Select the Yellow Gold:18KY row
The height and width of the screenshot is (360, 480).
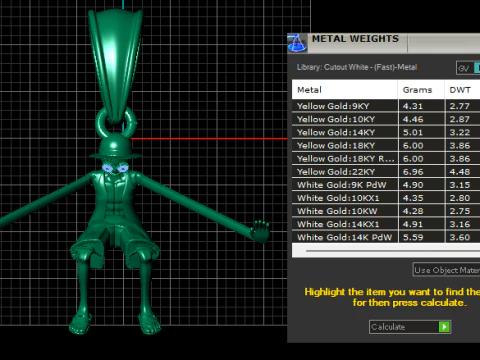point(386,145)
